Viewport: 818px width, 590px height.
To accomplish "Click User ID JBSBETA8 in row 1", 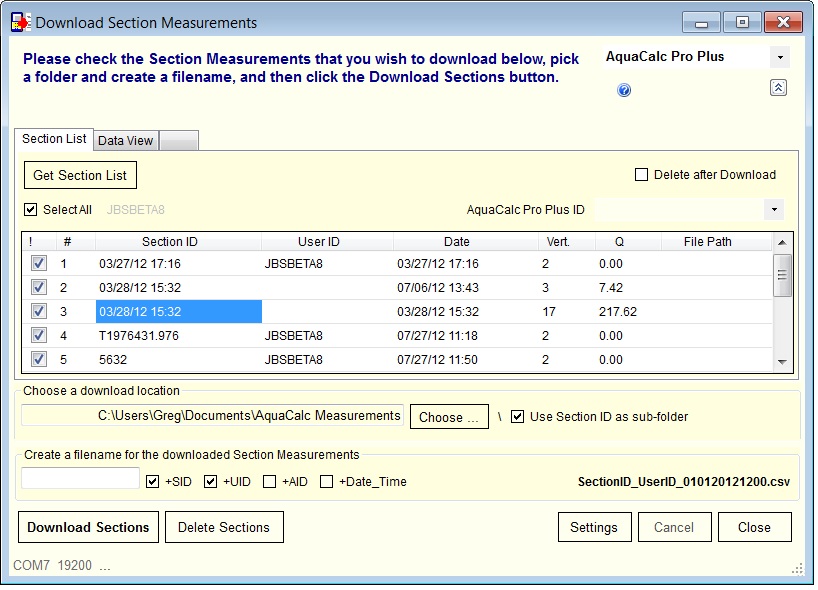I will click(294, 263).
